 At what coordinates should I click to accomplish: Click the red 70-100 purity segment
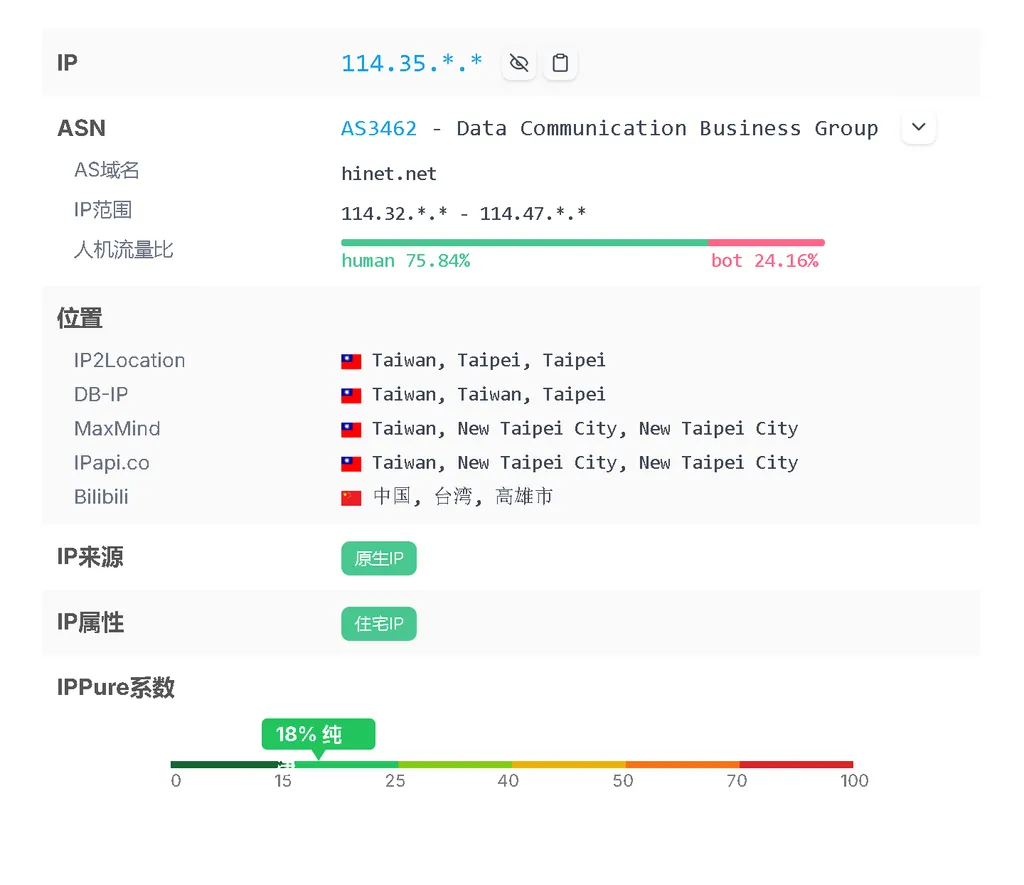click(x=796, y=764)
